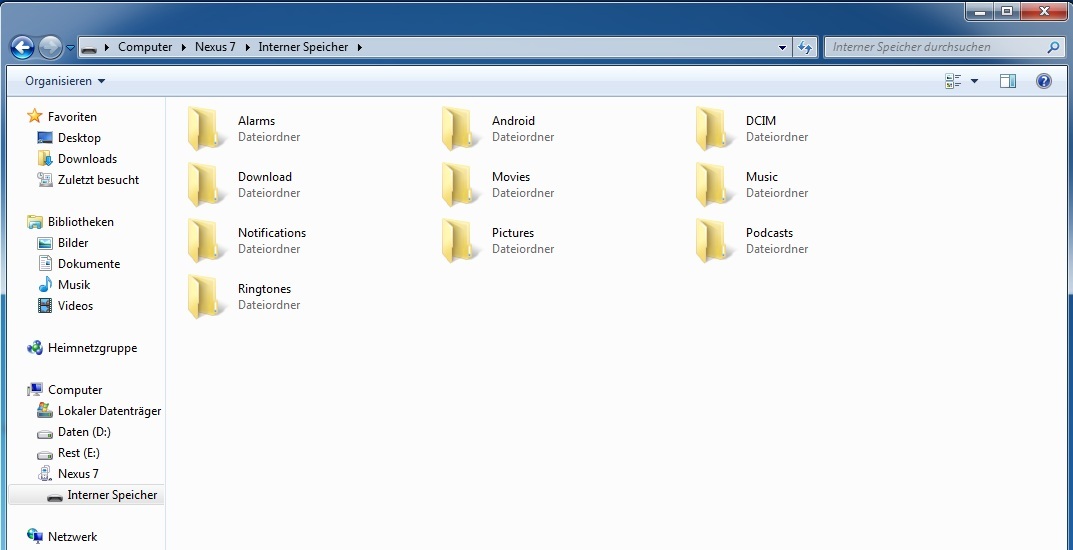Go back with the Back arrow button

(23, 47)
